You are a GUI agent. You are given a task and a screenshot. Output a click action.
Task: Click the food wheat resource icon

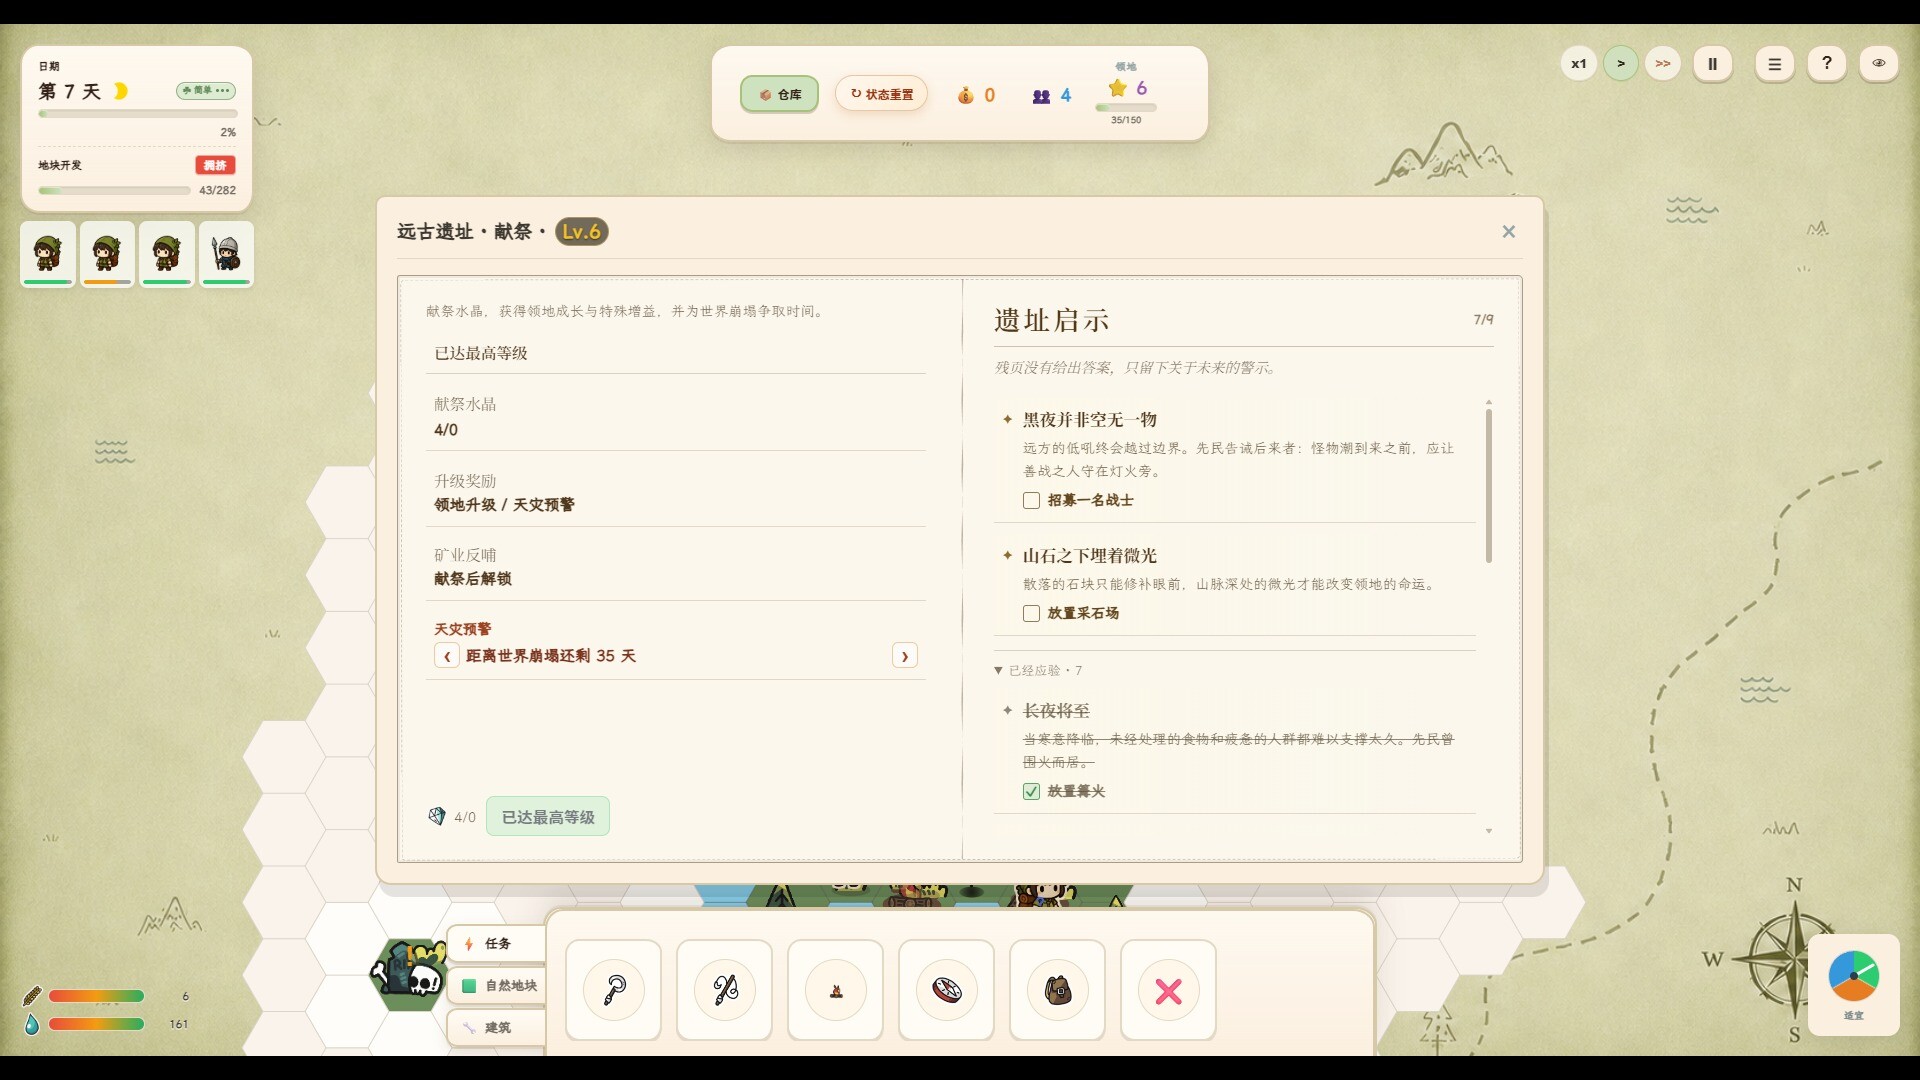tap(32, 996)
